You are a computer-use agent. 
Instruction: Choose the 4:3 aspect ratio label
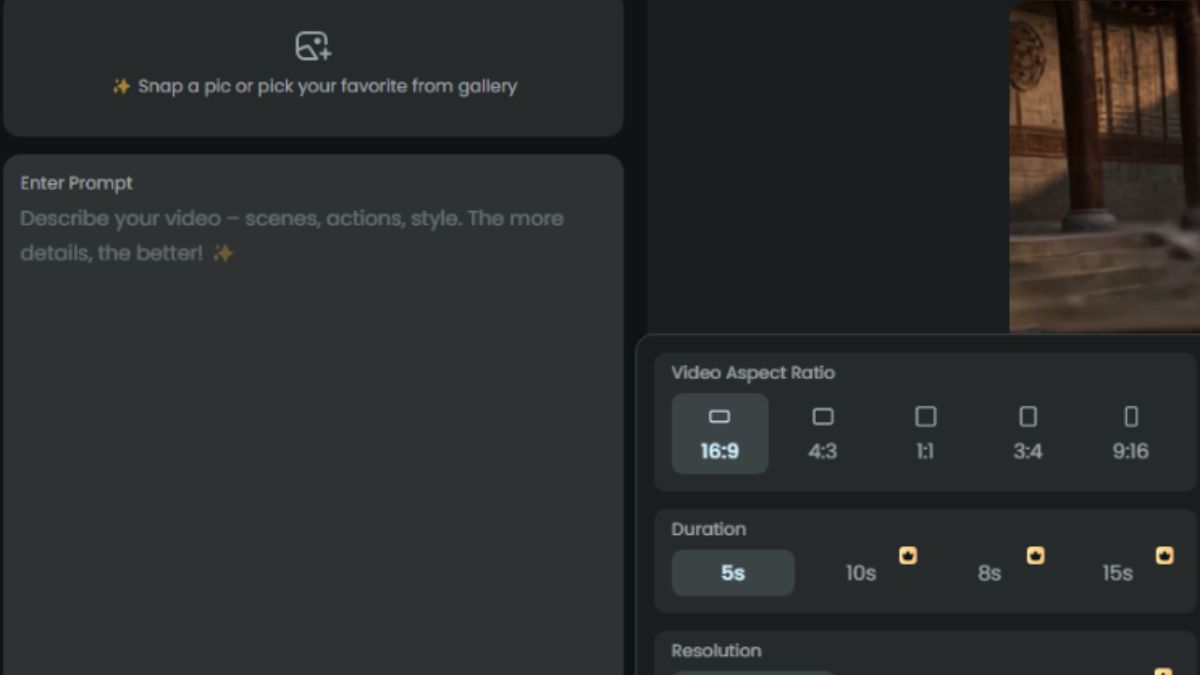click(823, 451)
